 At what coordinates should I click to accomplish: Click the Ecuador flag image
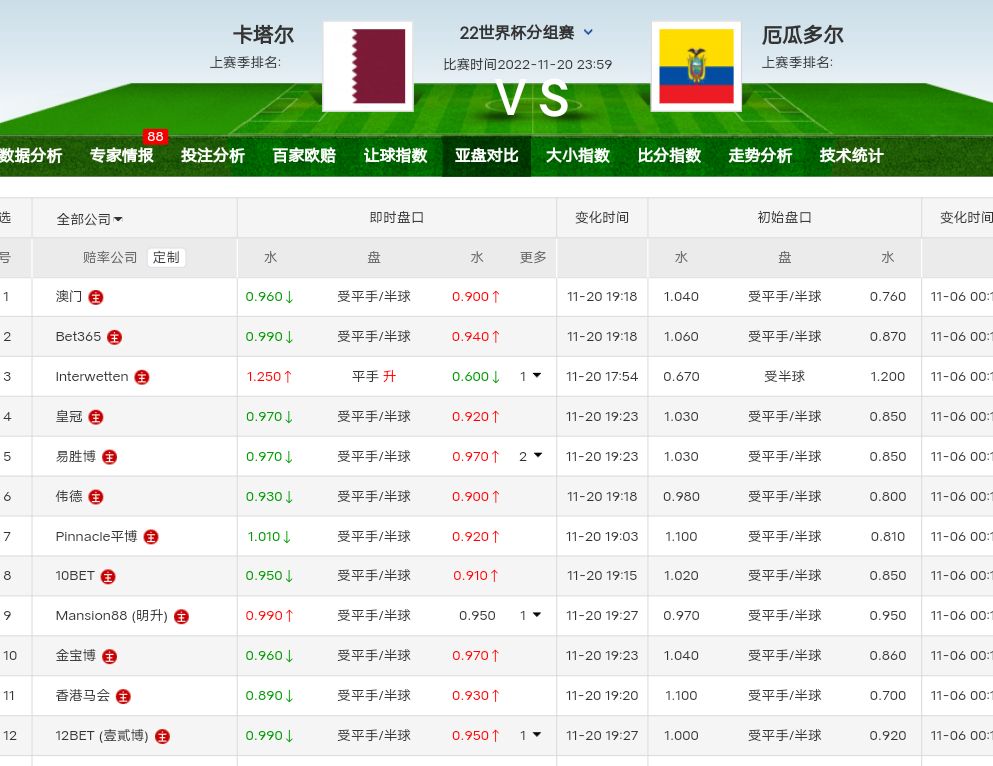click(x=696, y=67)
